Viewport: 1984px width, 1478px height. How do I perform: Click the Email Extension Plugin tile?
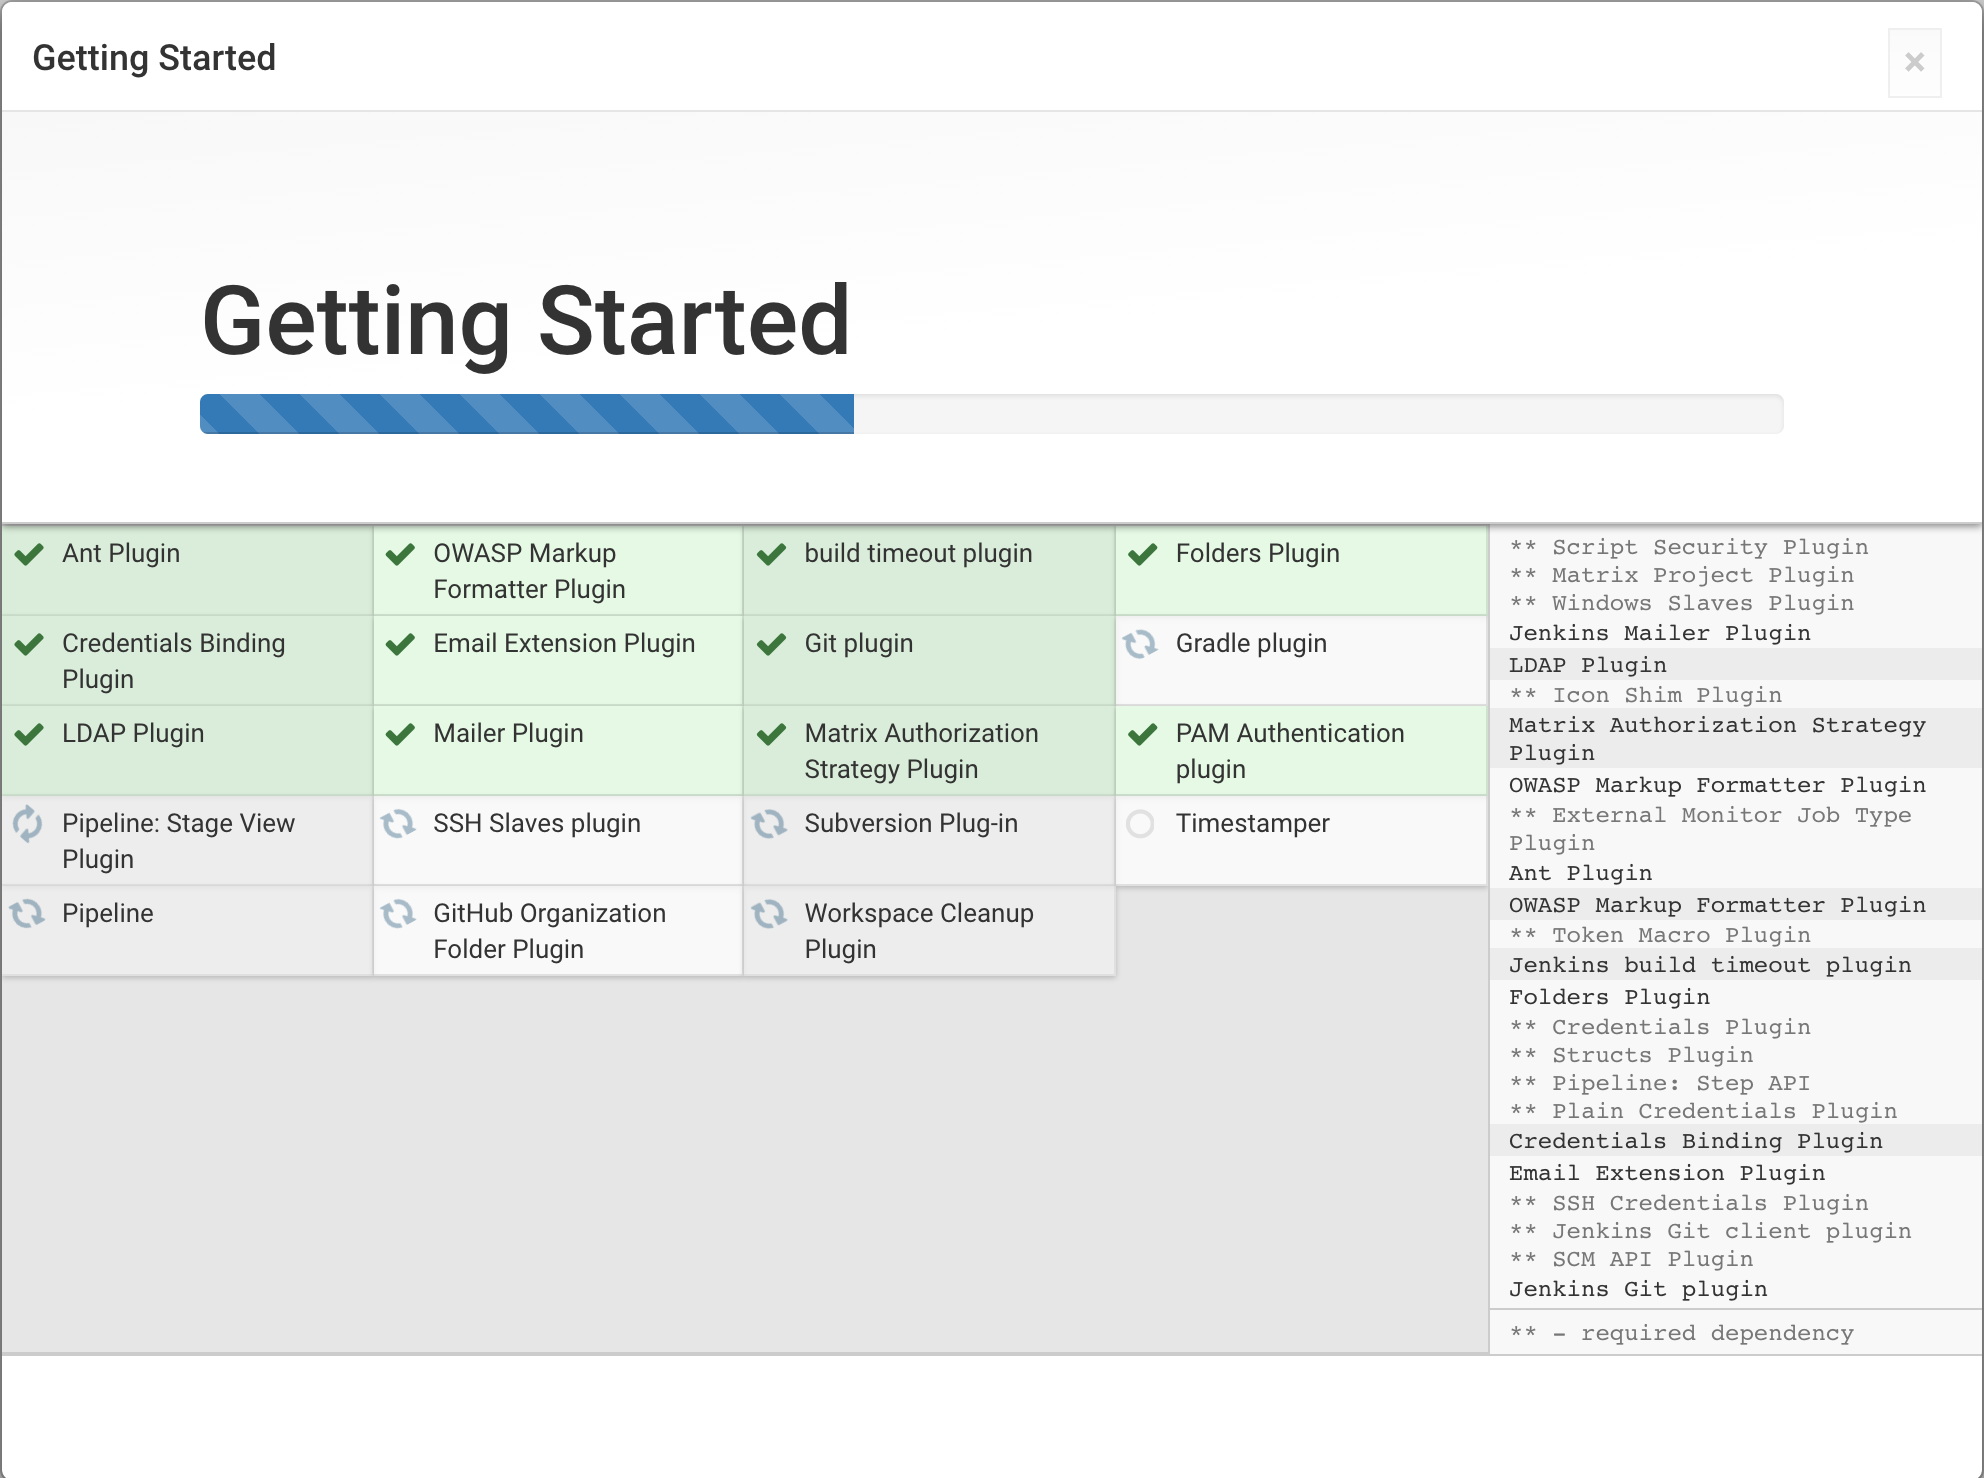pos(557,659)
